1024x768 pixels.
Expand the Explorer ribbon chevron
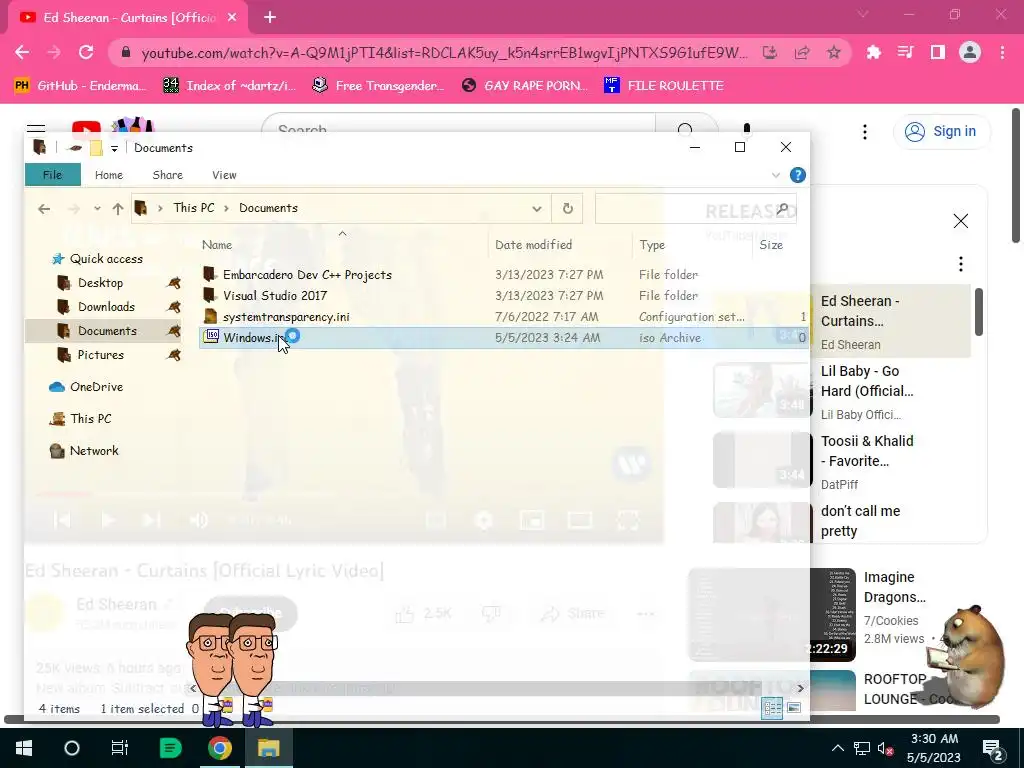pos(776,175)
